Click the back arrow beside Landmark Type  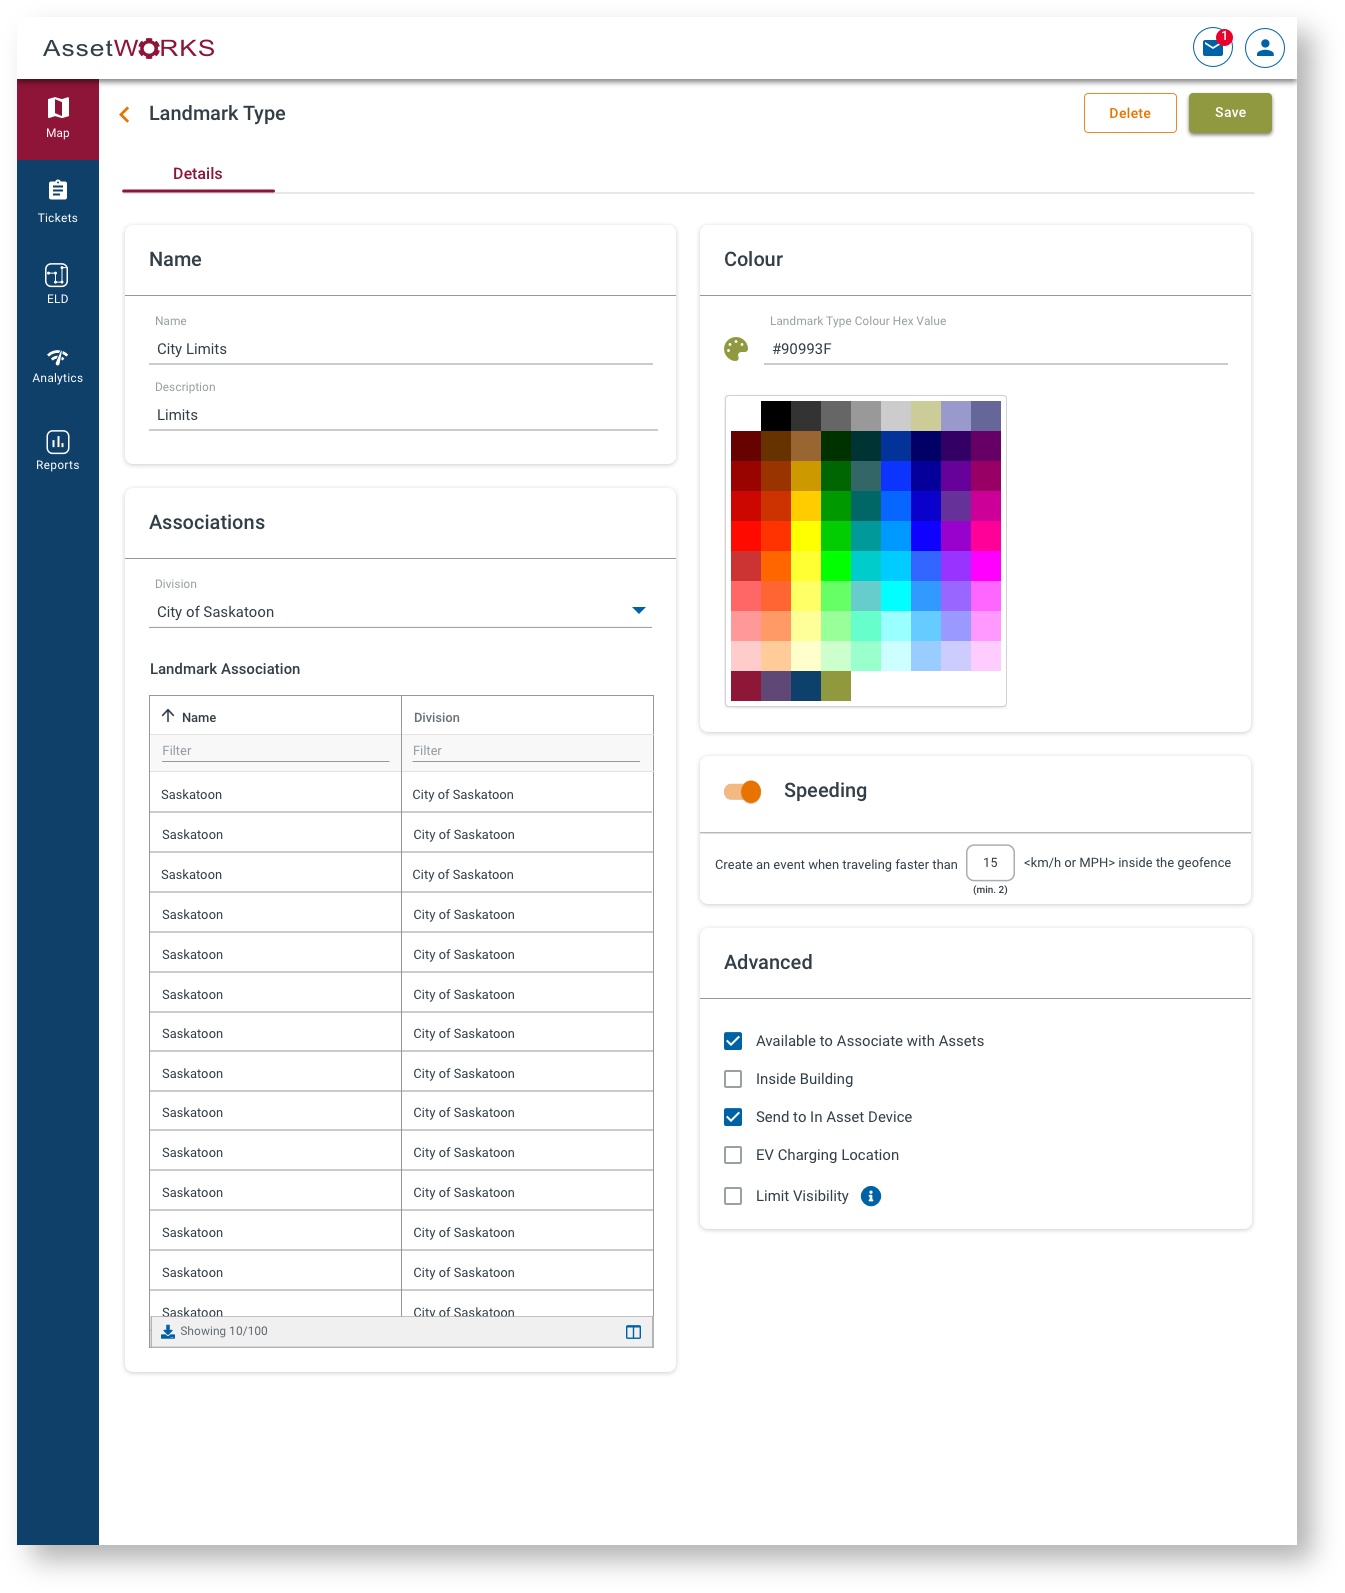click(125, 115)
